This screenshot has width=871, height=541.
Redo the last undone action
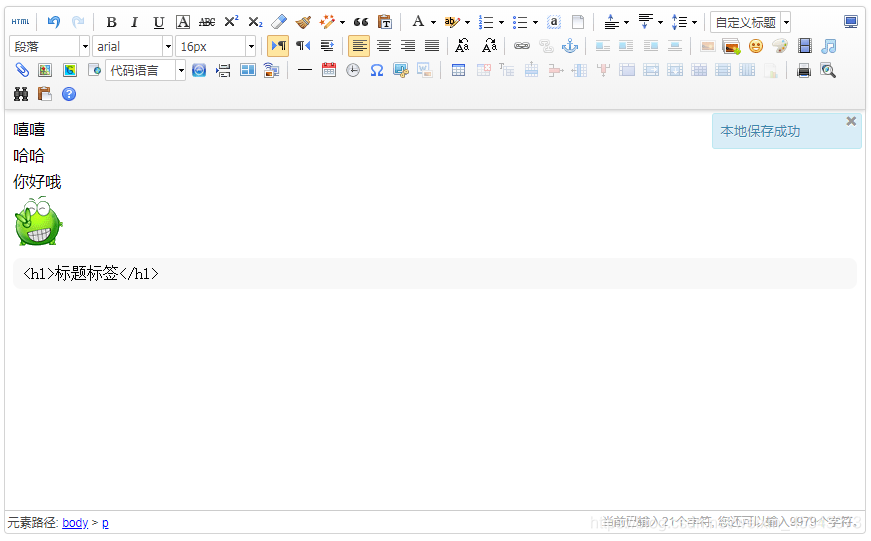[78, 22]
